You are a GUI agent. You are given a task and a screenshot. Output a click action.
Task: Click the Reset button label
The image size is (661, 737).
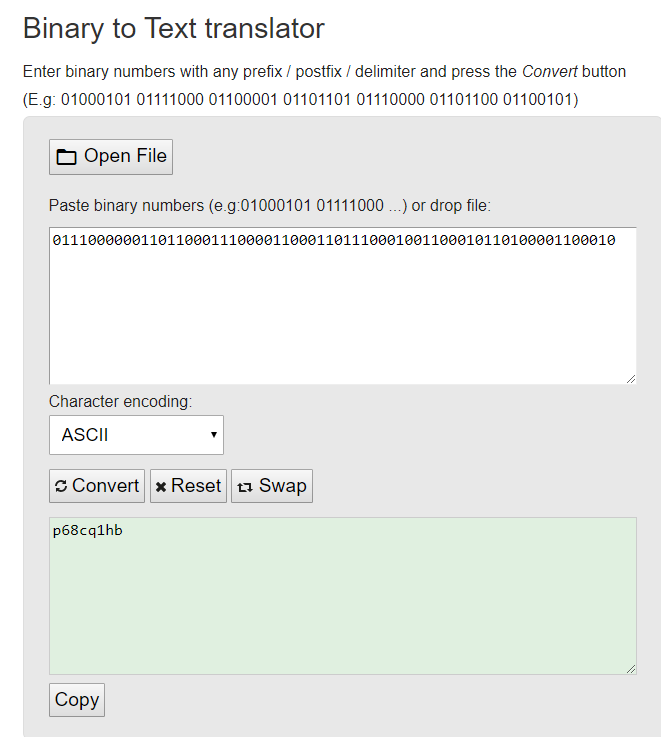(x=196, y=486)
